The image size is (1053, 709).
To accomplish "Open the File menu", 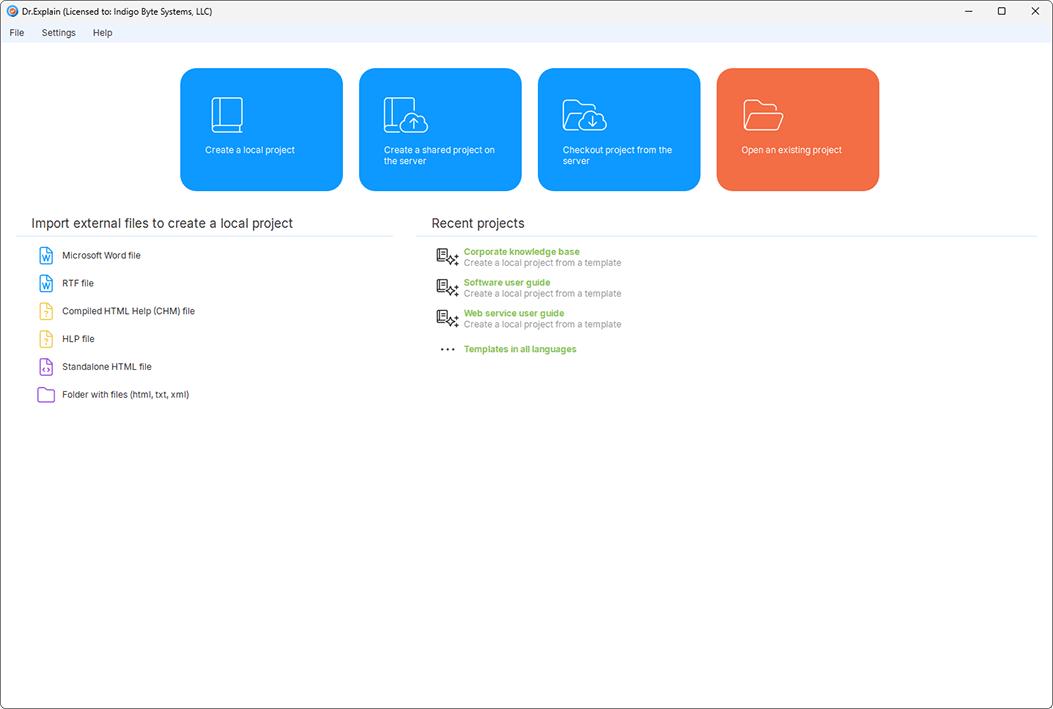I will click(17, 33).
